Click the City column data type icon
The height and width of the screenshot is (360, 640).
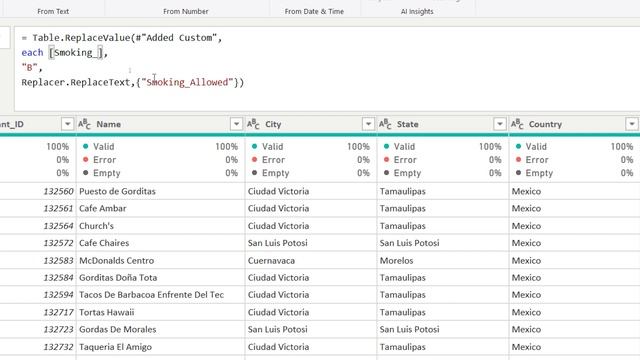pyautogui.click(x=253, y=124)
